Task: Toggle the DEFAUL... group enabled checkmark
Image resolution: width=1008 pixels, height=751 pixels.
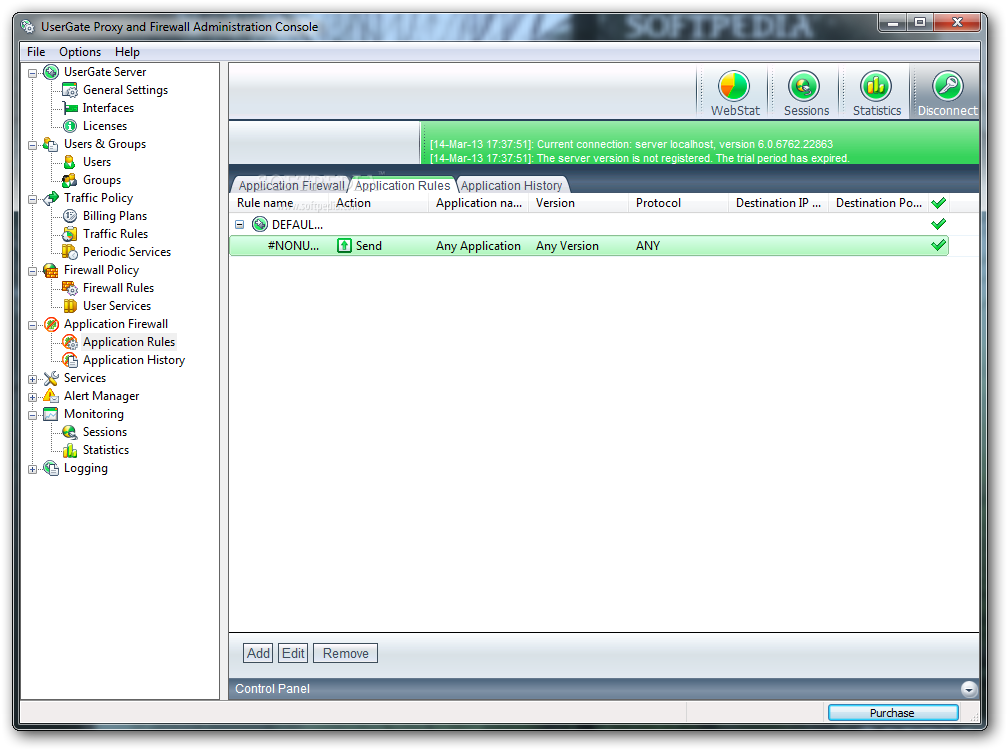Action: tap(938, 224)
